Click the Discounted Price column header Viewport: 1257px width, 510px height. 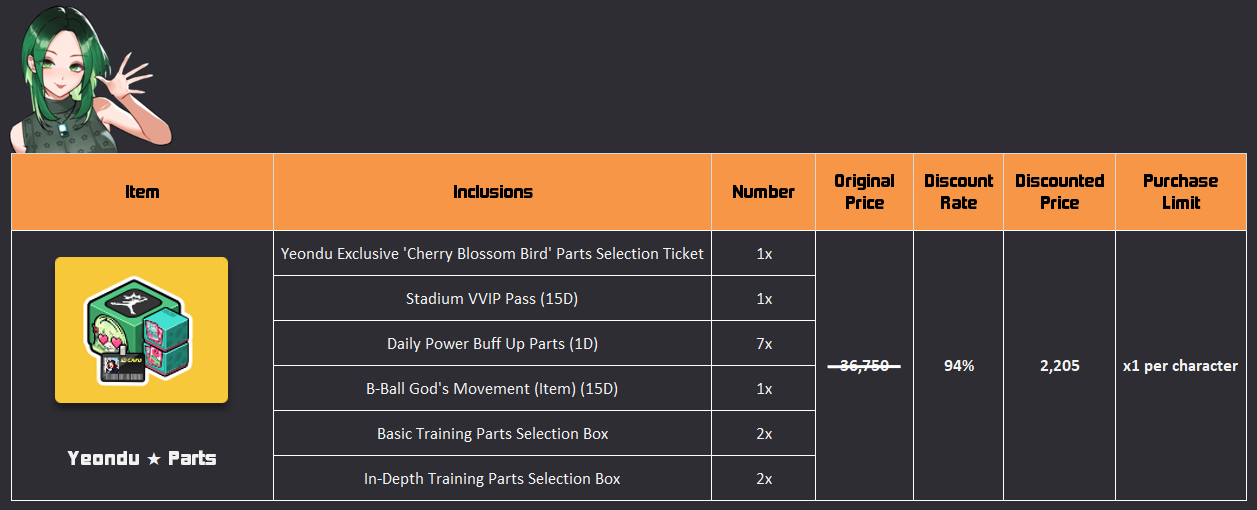tap(1059, 192)
